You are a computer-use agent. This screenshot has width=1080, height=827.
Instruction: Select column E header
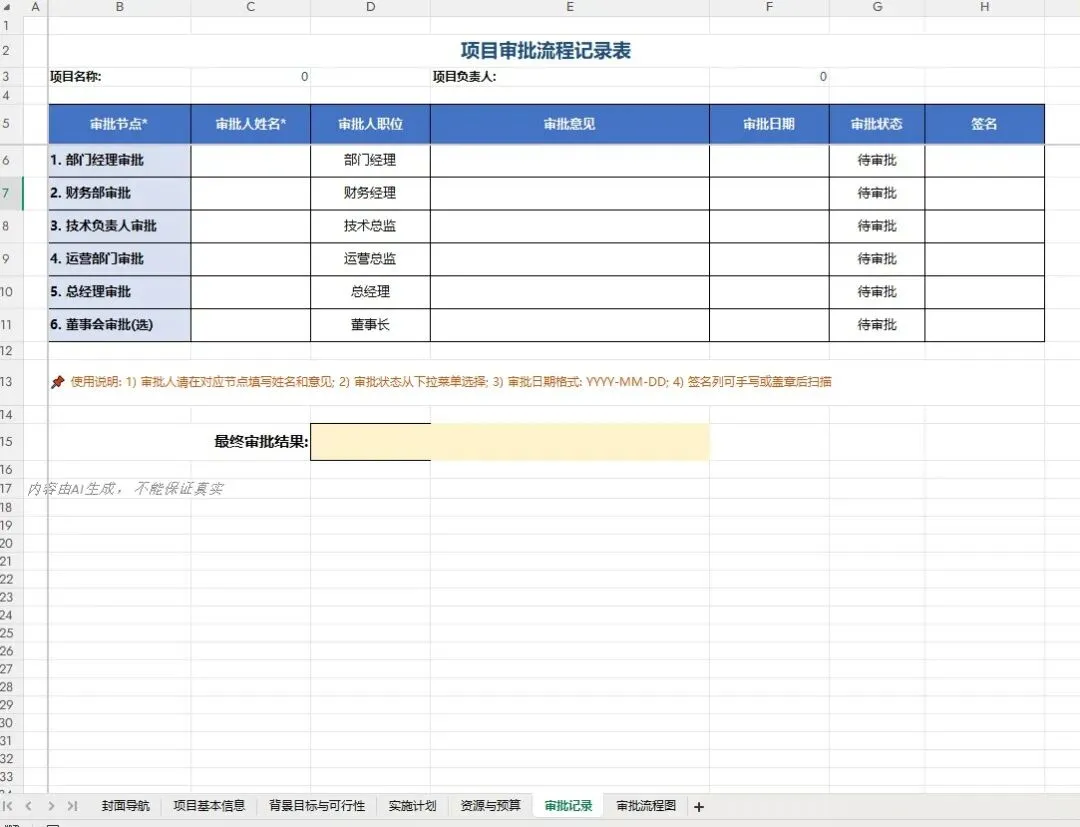point(570,7)
